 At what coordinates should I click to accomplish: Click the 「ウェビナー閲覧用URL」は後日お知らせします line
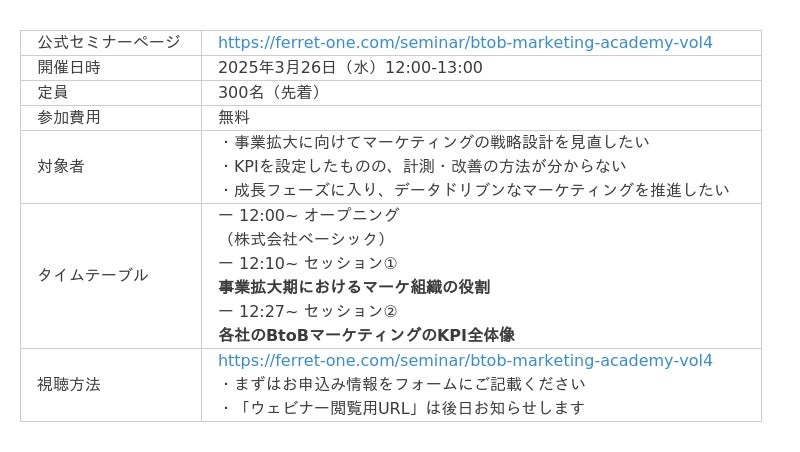(402, 408)
